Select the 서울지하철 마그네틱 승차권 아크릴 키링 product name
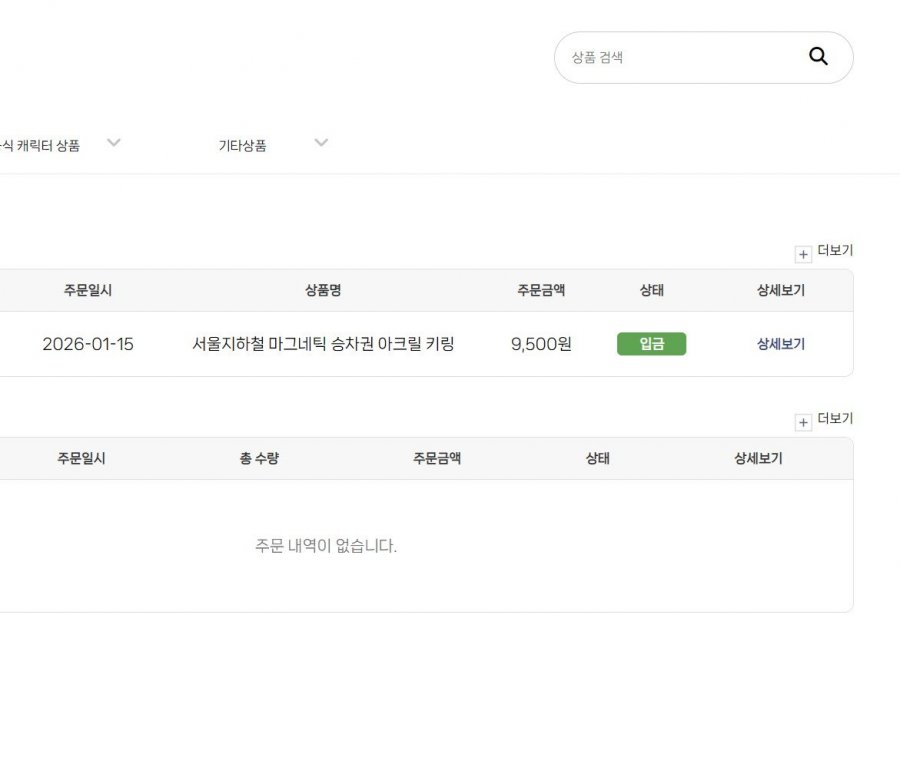This screenshot has height=770, width=900. [323, 344]
